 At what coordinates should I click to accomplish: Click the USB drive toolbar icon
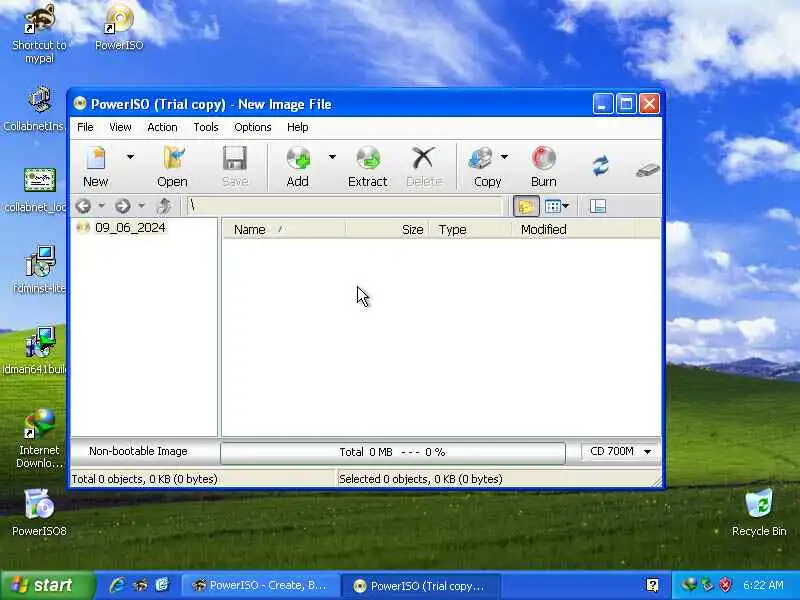[648, 169]
